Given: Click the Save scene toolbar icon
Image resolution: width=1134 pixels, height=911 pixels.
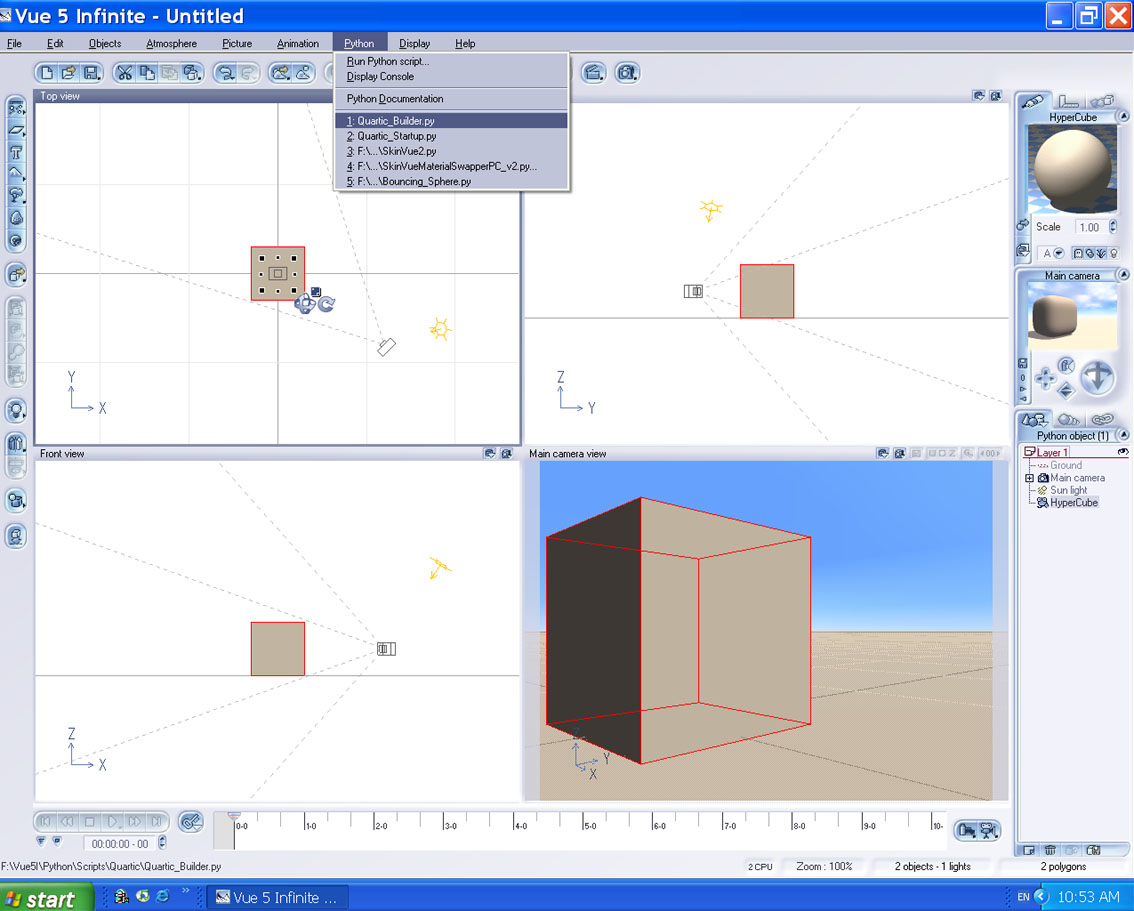Looking at the screenshot, I should (91, 73).
